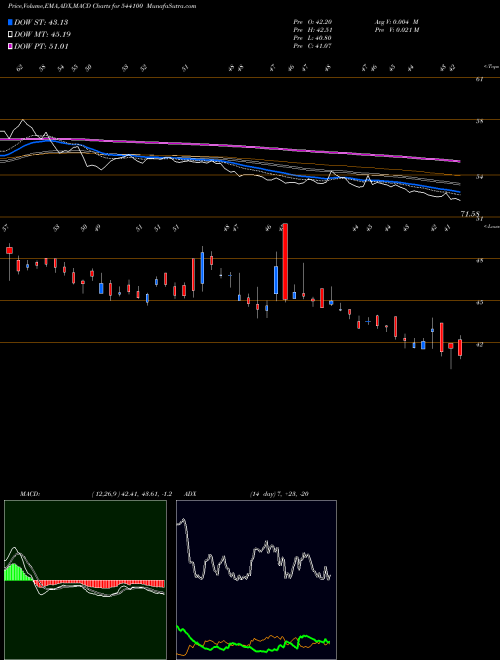Click the 54 price axis label

click(479, 177)
